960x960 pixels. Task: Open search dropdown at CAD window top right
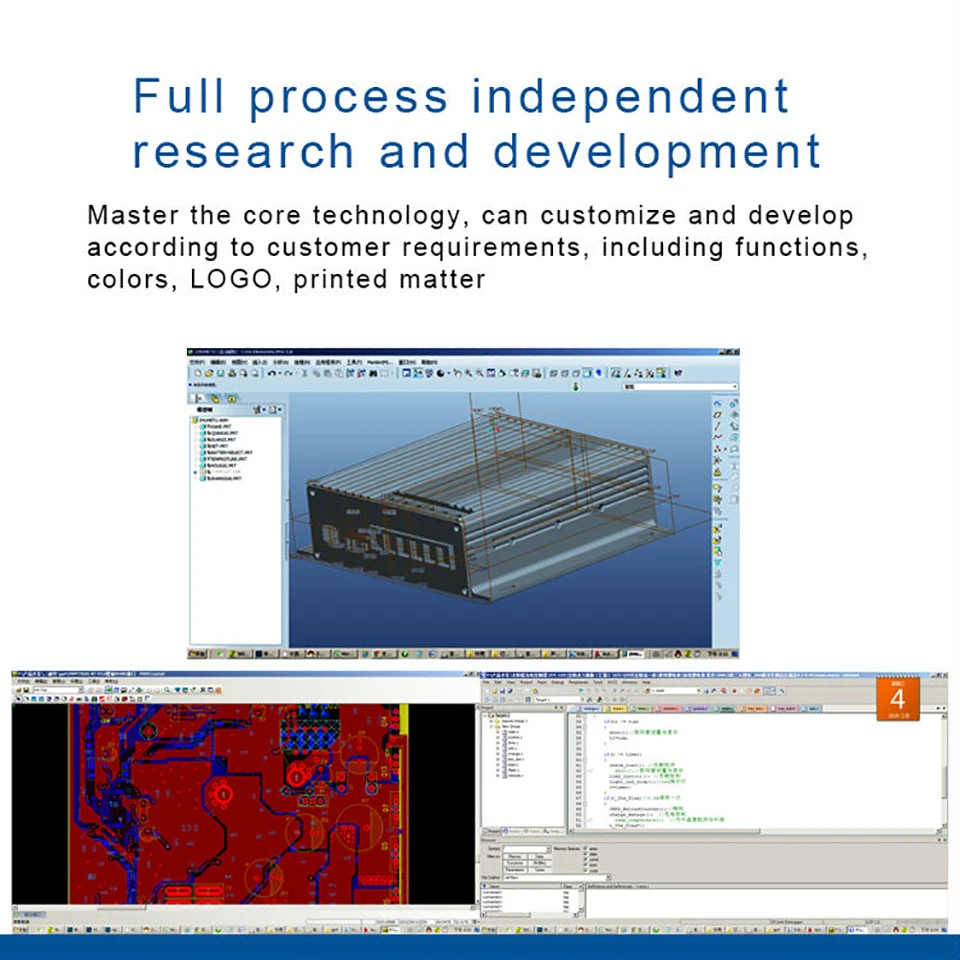(680, 386)
